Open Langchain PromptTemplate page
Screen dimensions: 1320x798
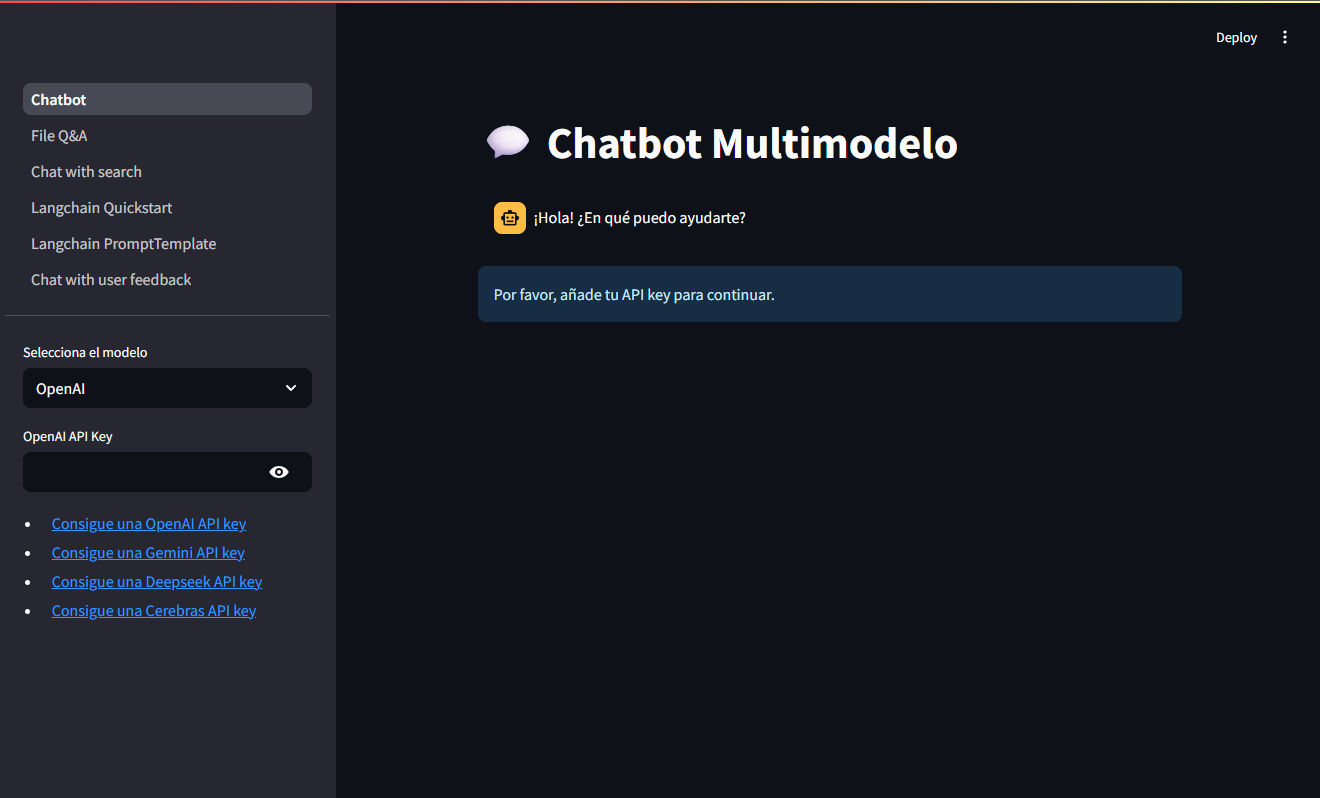[167, 243]
